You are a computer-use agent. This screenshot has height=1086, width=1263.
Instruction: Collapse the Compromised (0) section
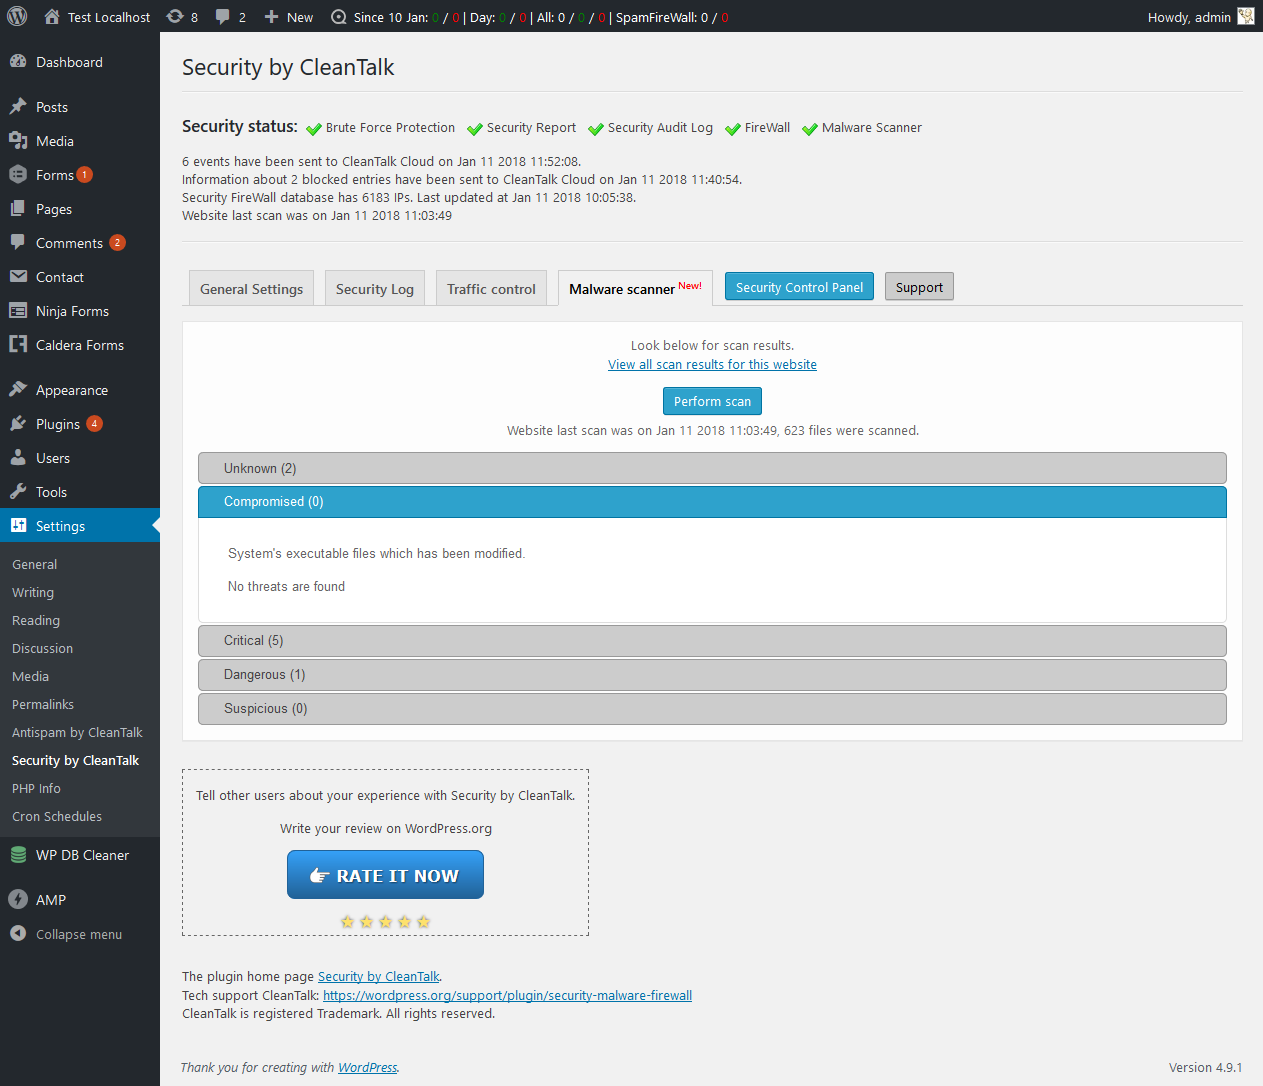712,502
